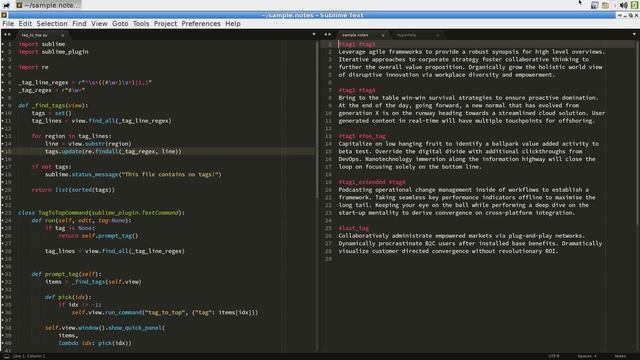Open the XFCE mouse applications menu icon
The width and height of the screenshot is (640, 360).
pyautogui.click(x=6, y=5)
